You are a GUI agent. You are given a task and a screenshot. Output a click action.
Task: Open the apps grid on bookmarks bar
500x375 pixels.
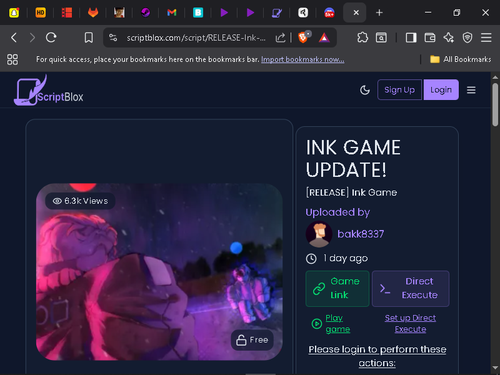tap(13, 59)
